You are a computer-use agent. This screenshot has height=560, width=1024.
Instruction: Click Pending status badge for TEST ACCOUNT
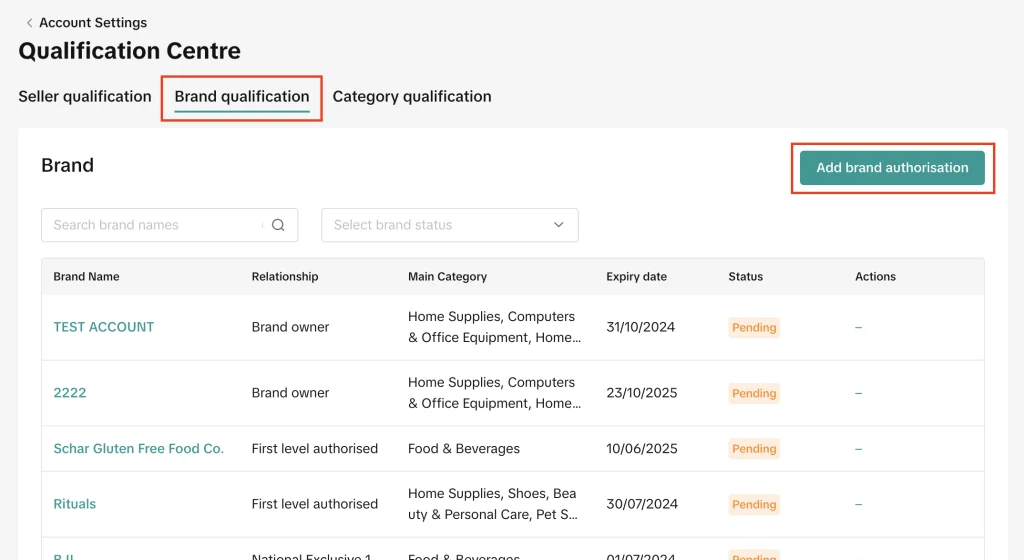click(754, 328)
